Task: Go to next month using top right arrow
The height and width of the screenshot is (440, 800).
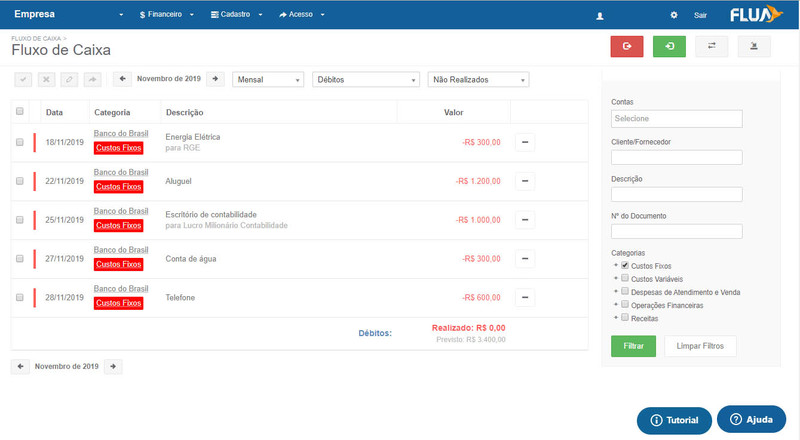Action: tap(215, 79)
